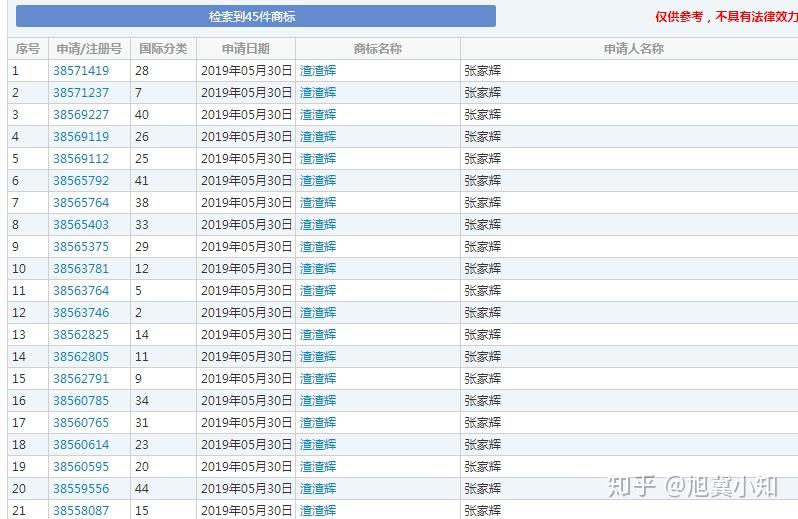This screenshot has height=519, width=798.
Task: Open registration number 38565375 link
Action: pos(81,247)
